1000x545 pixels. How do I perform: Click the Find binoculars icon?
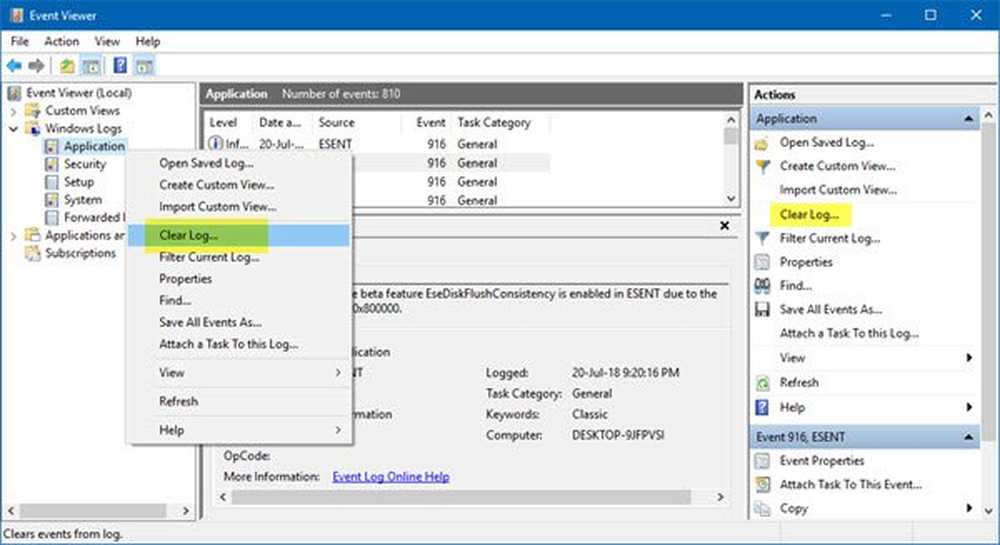tap(762, 286)
